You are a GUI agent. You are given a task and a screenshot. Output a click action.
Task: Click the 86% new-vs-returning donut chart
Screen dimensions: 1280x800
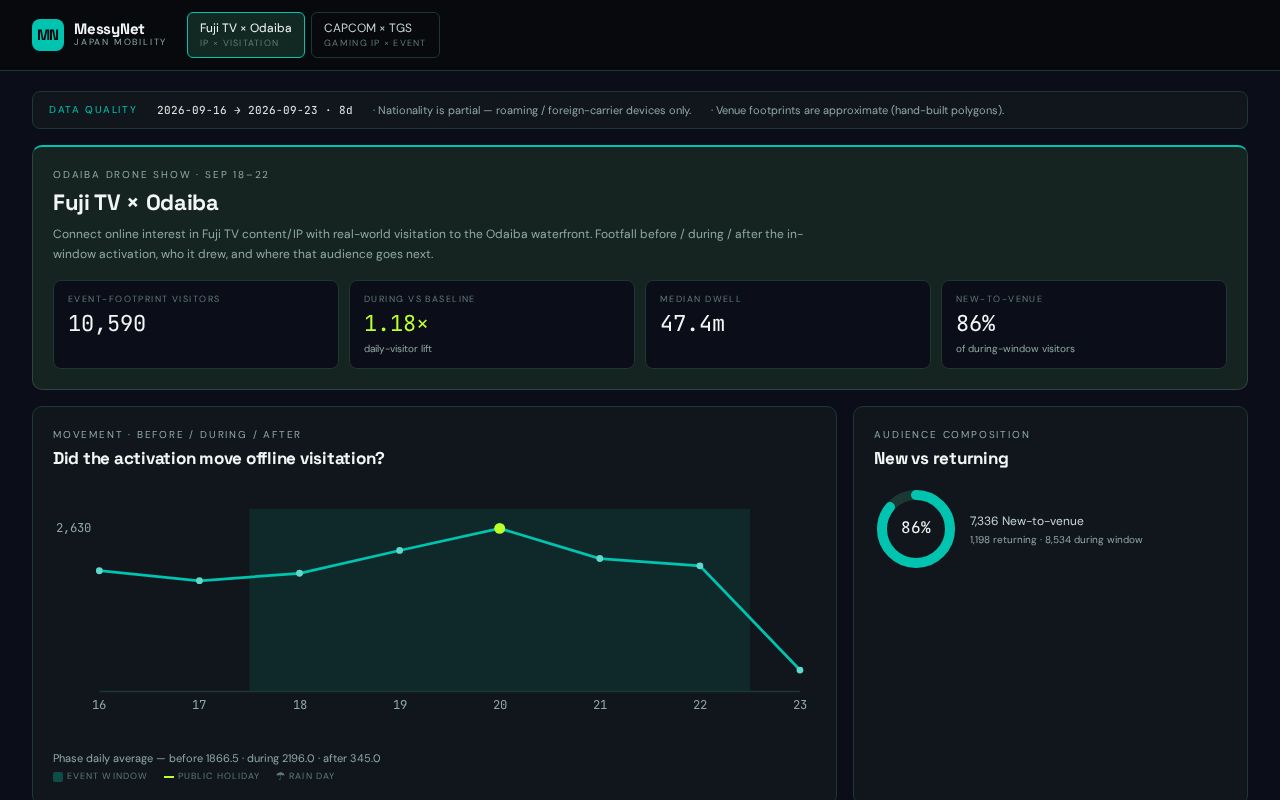916,528
